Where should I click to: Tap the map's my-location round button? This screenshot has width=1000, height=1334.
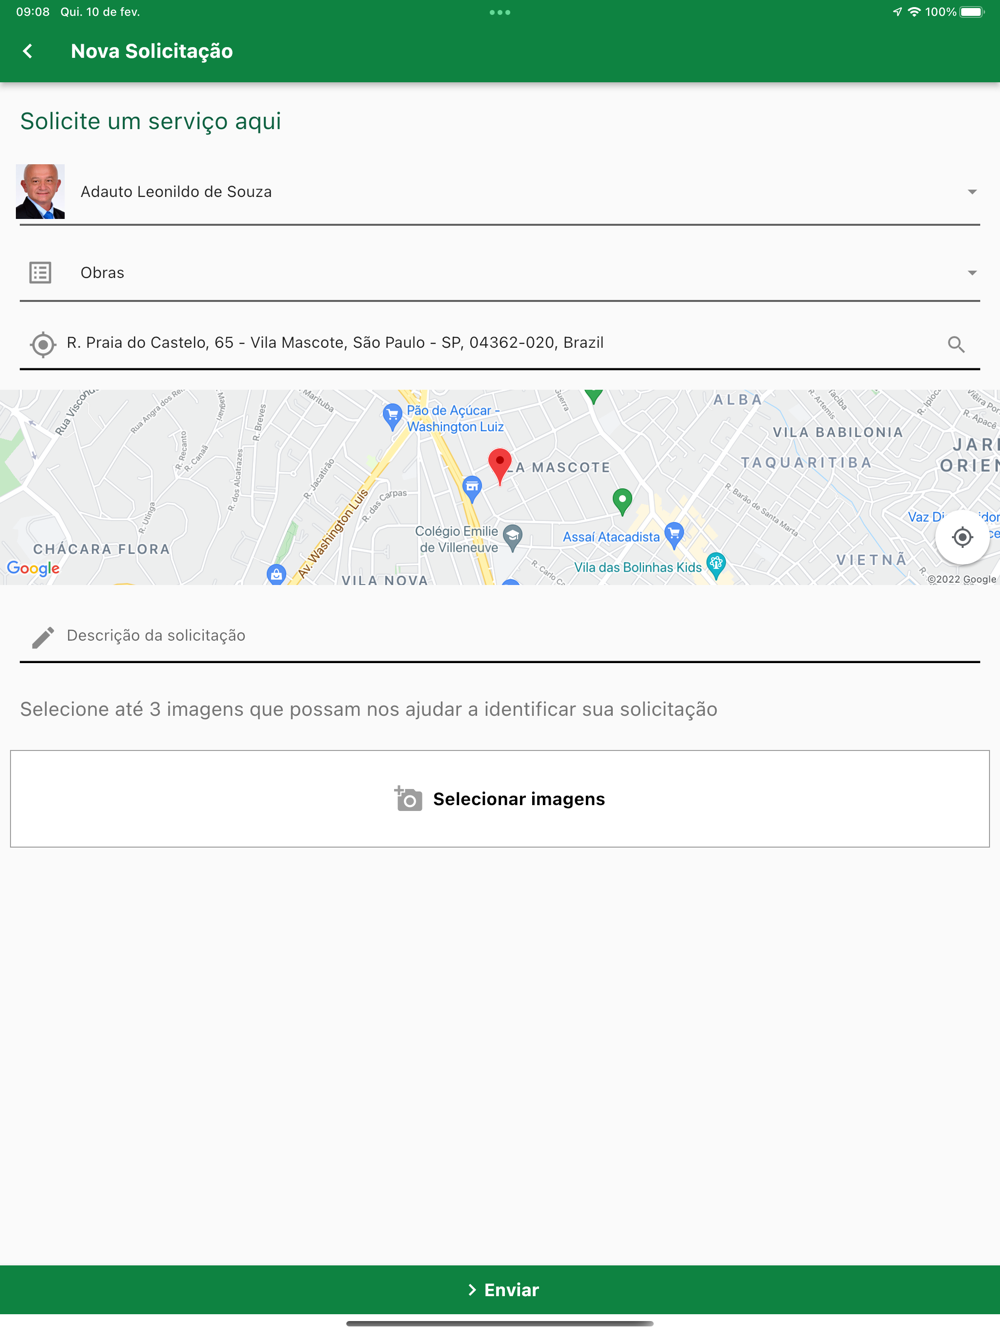point(962,537)
